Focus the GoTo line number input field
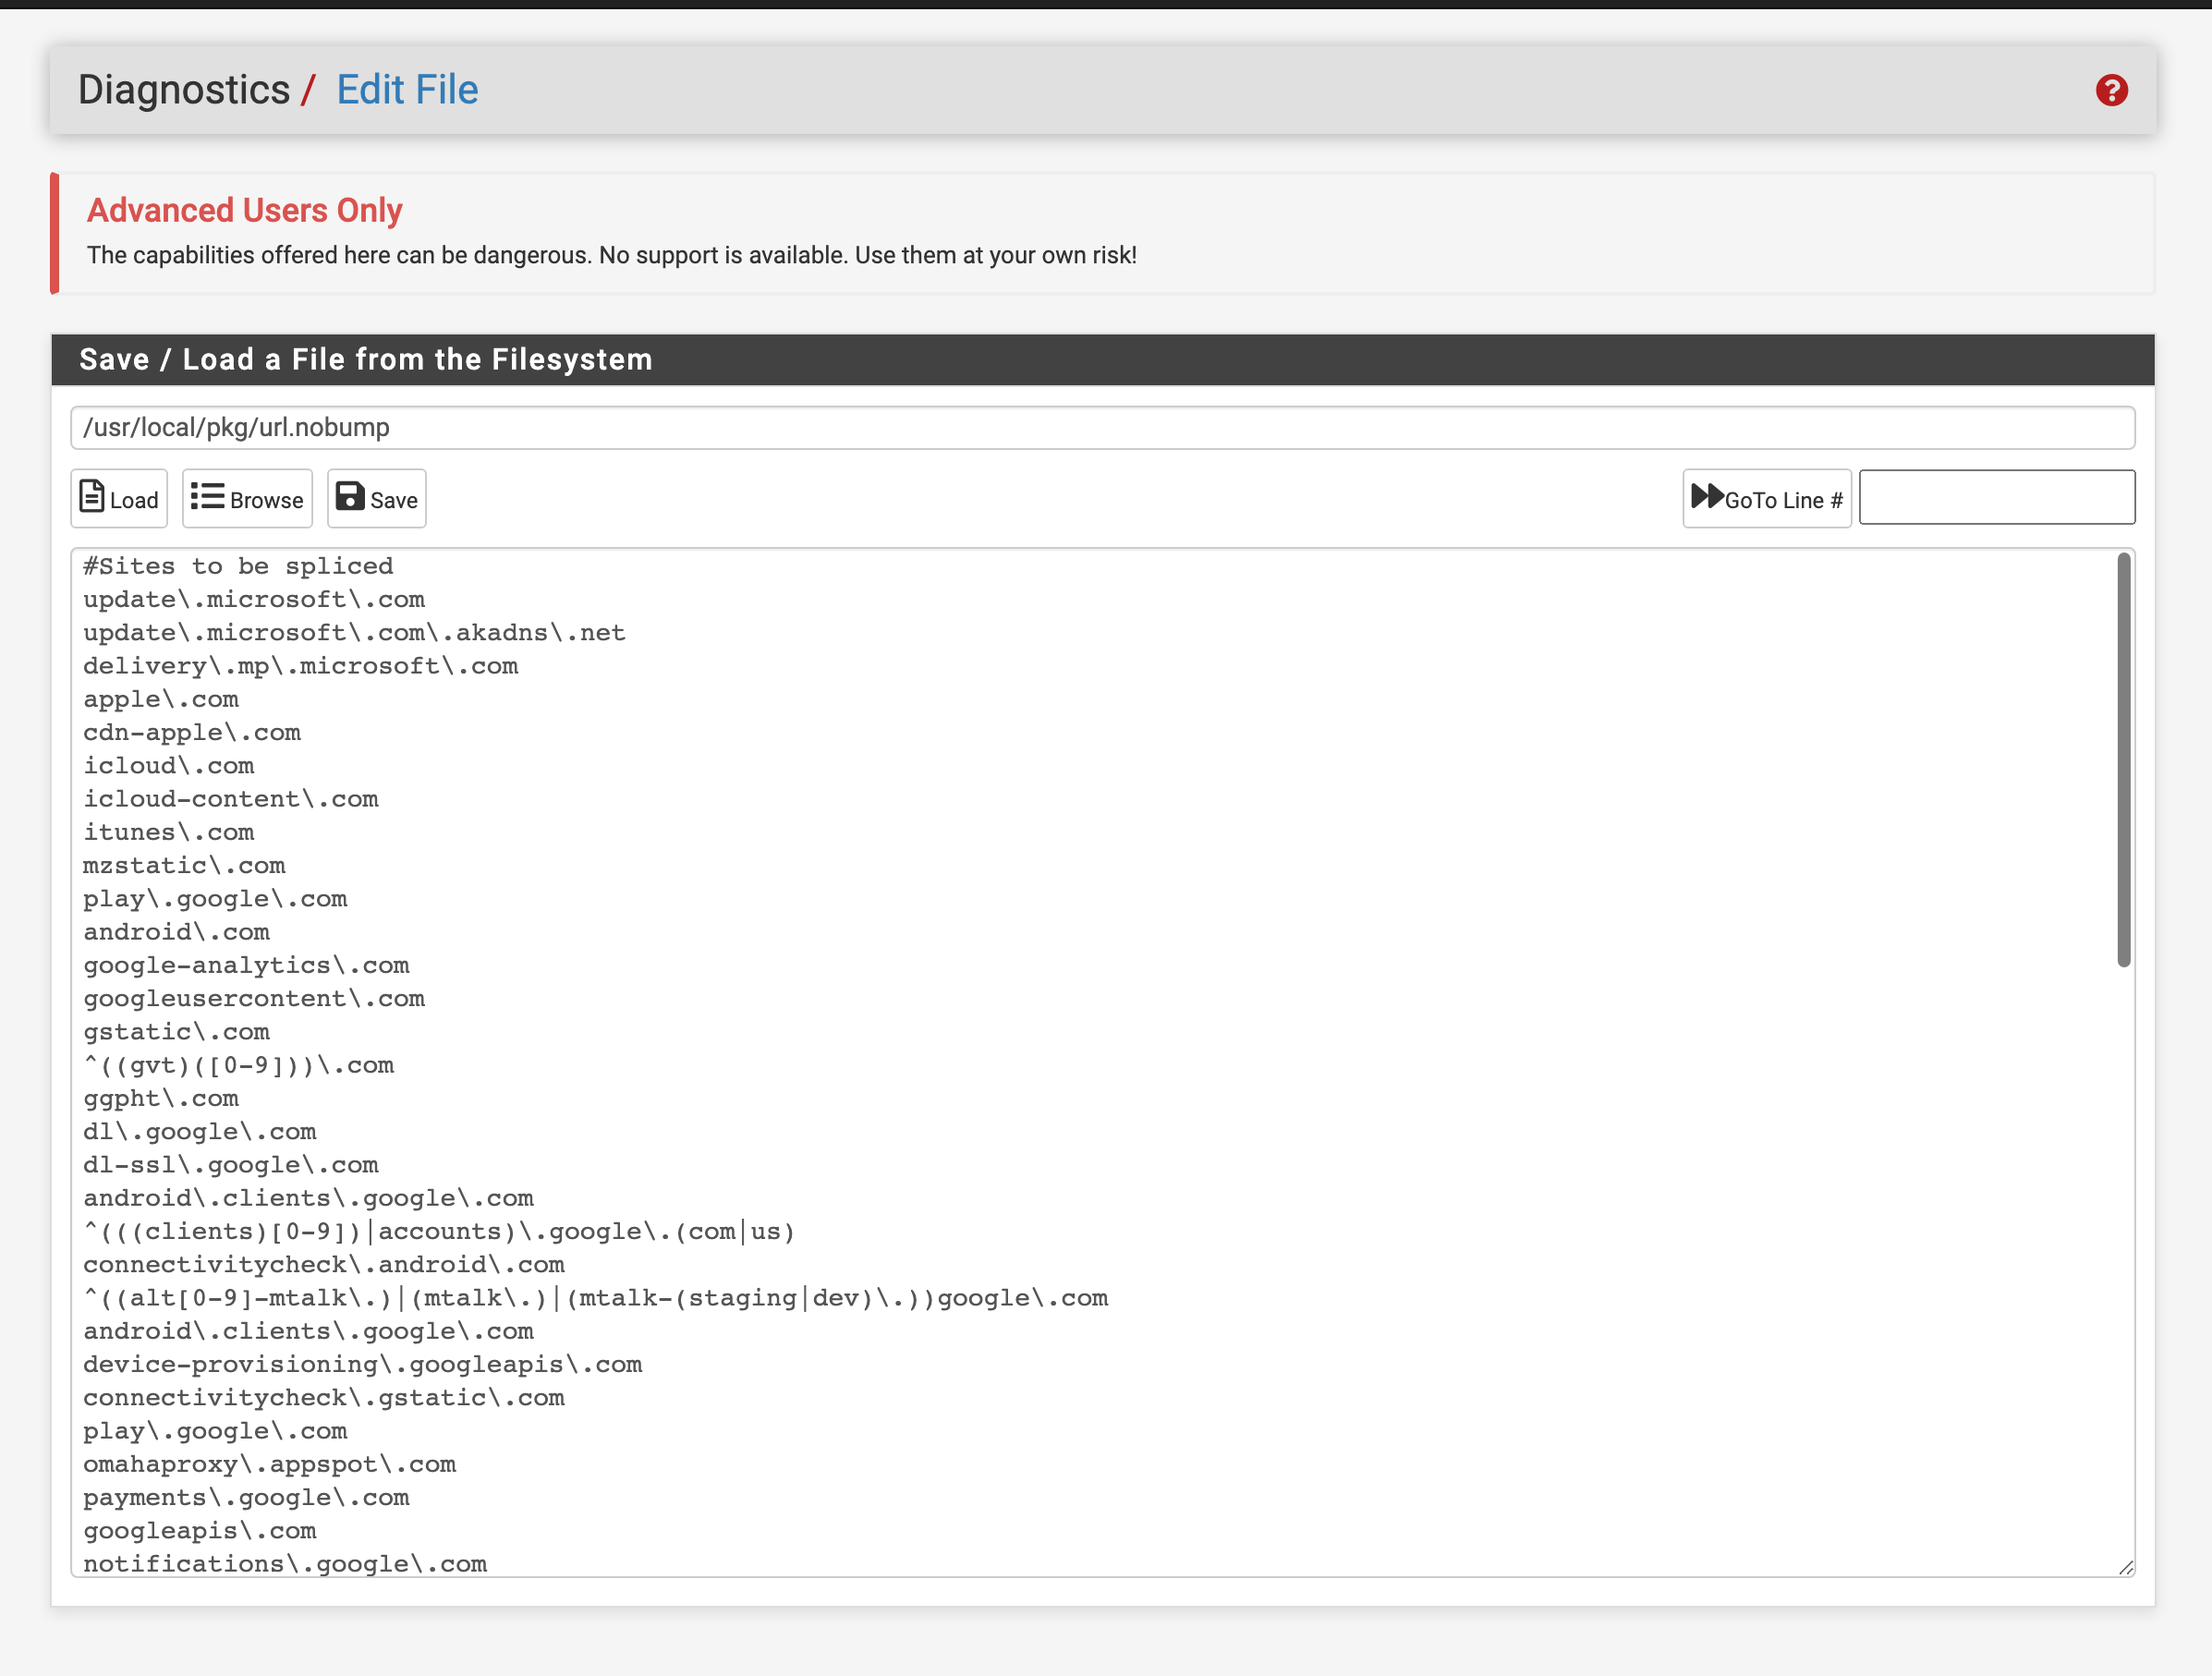 (1997, 497)
